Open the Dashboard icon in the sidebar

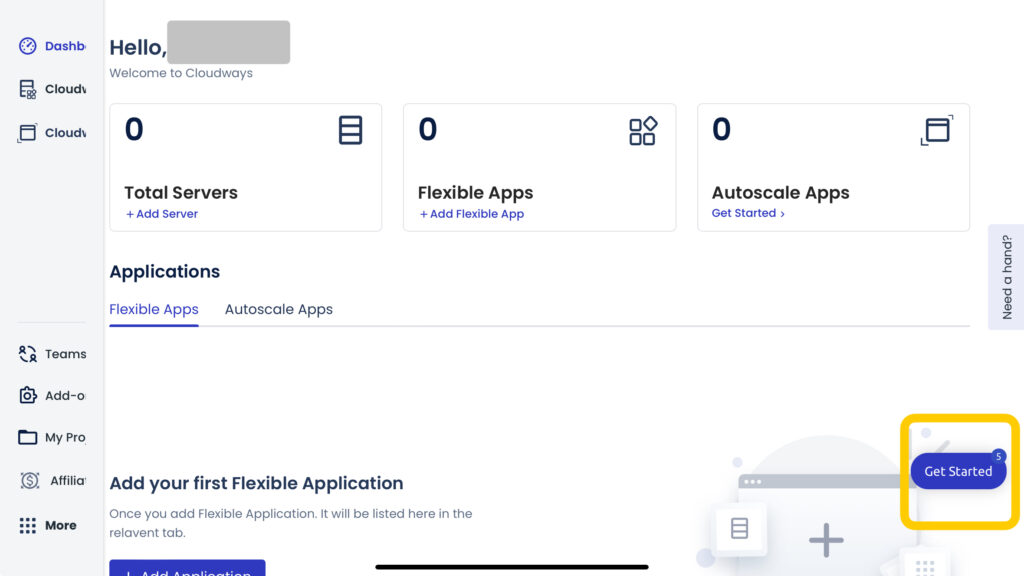(27, 46)
